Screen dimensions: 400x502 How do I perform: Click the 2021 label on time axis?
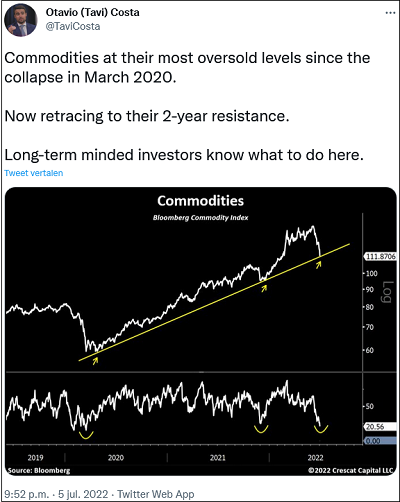coord(218,458)
